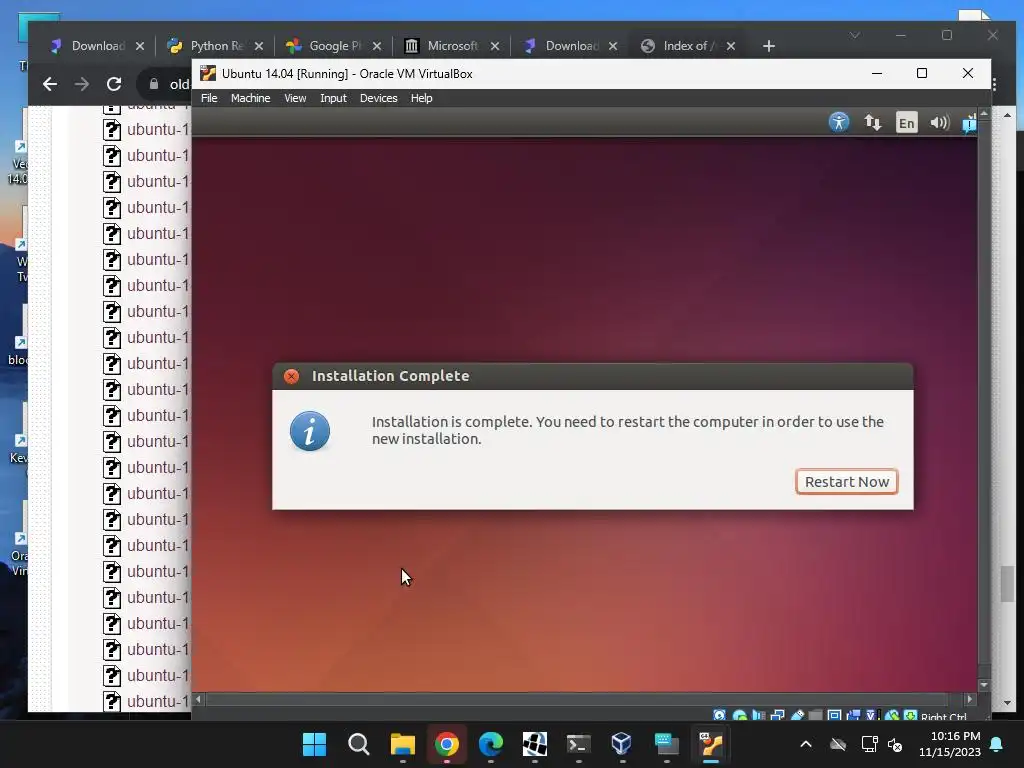Close the Index of Chrome tab
Image resolution: width=1024 pixels, height=768 pixels.
[731, 46]
